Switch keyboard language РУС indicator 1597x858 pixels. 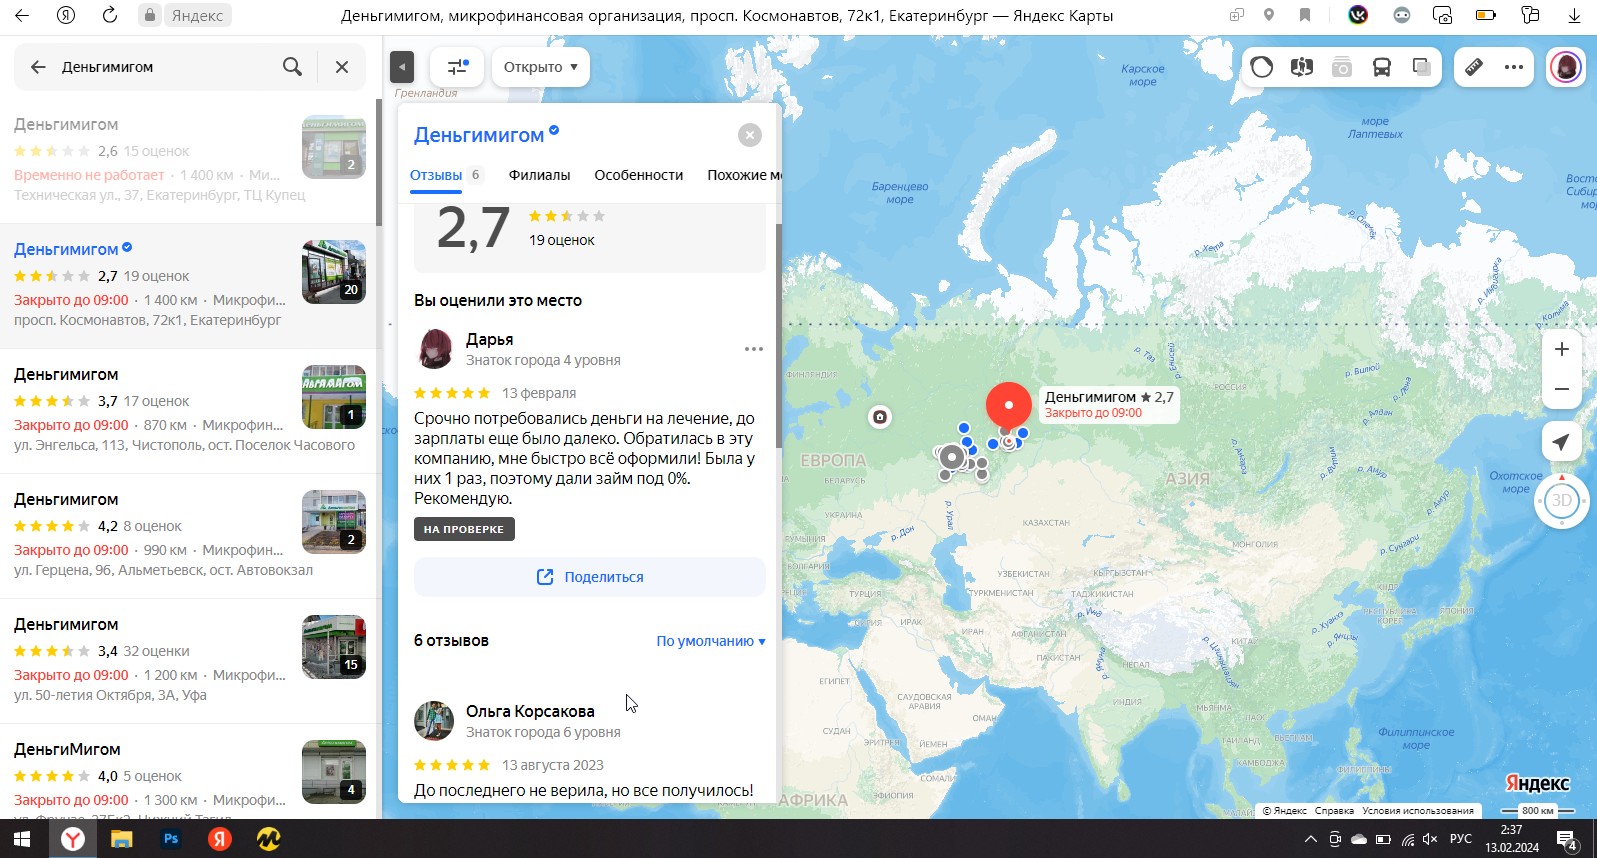[1461, 839]
